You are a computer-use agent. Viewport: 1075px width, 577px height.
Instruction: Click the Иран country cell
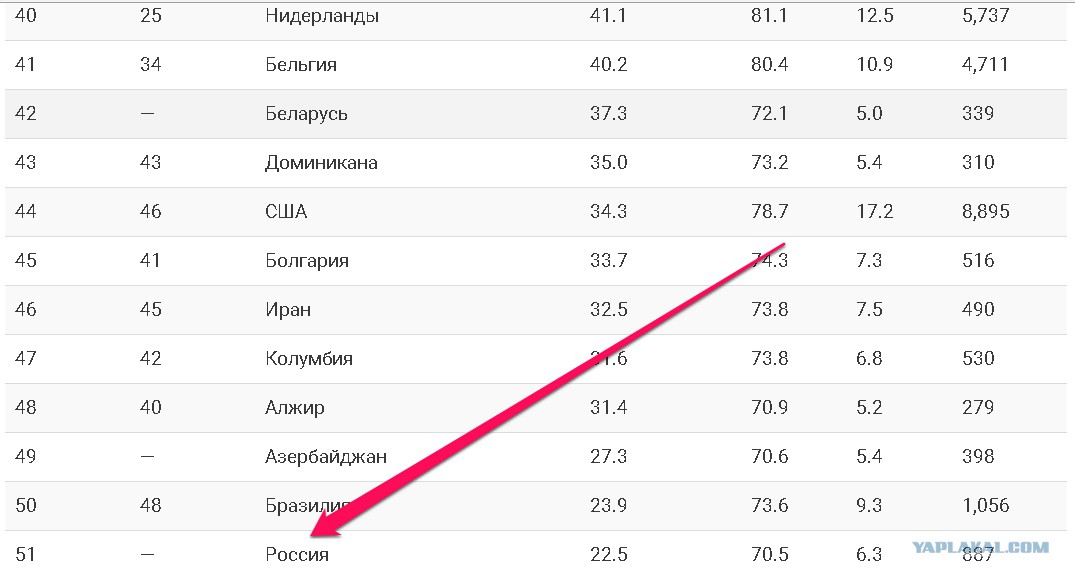pos(288,310)
